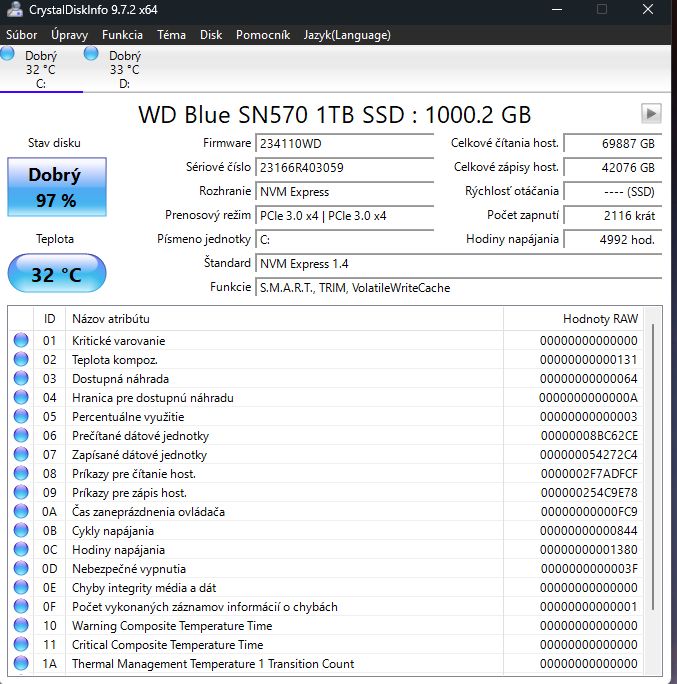Click status orb for Čas zaneprázdnenia ovládača
Viewport: 677px width, 684px height.
pyautogui.click(x=21, y=511)
